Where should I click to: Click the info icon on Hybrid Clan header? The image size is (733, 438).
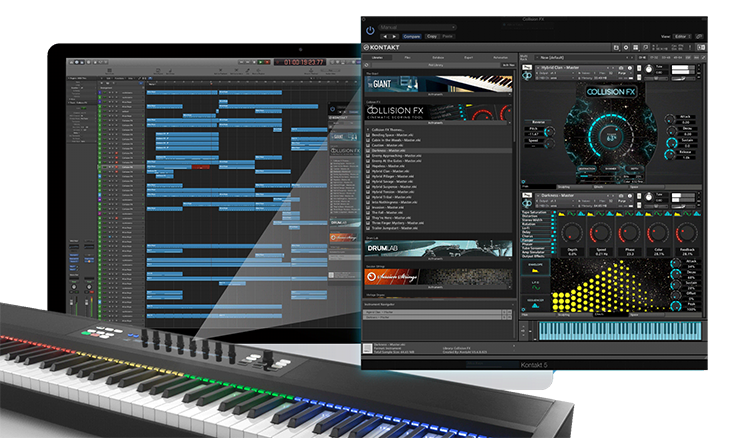[x=630, y=68]
